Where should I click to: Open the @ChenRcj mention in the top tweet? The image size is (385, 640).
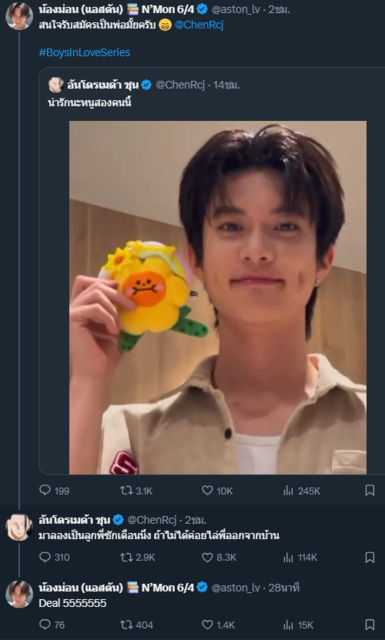pos(199,25)
